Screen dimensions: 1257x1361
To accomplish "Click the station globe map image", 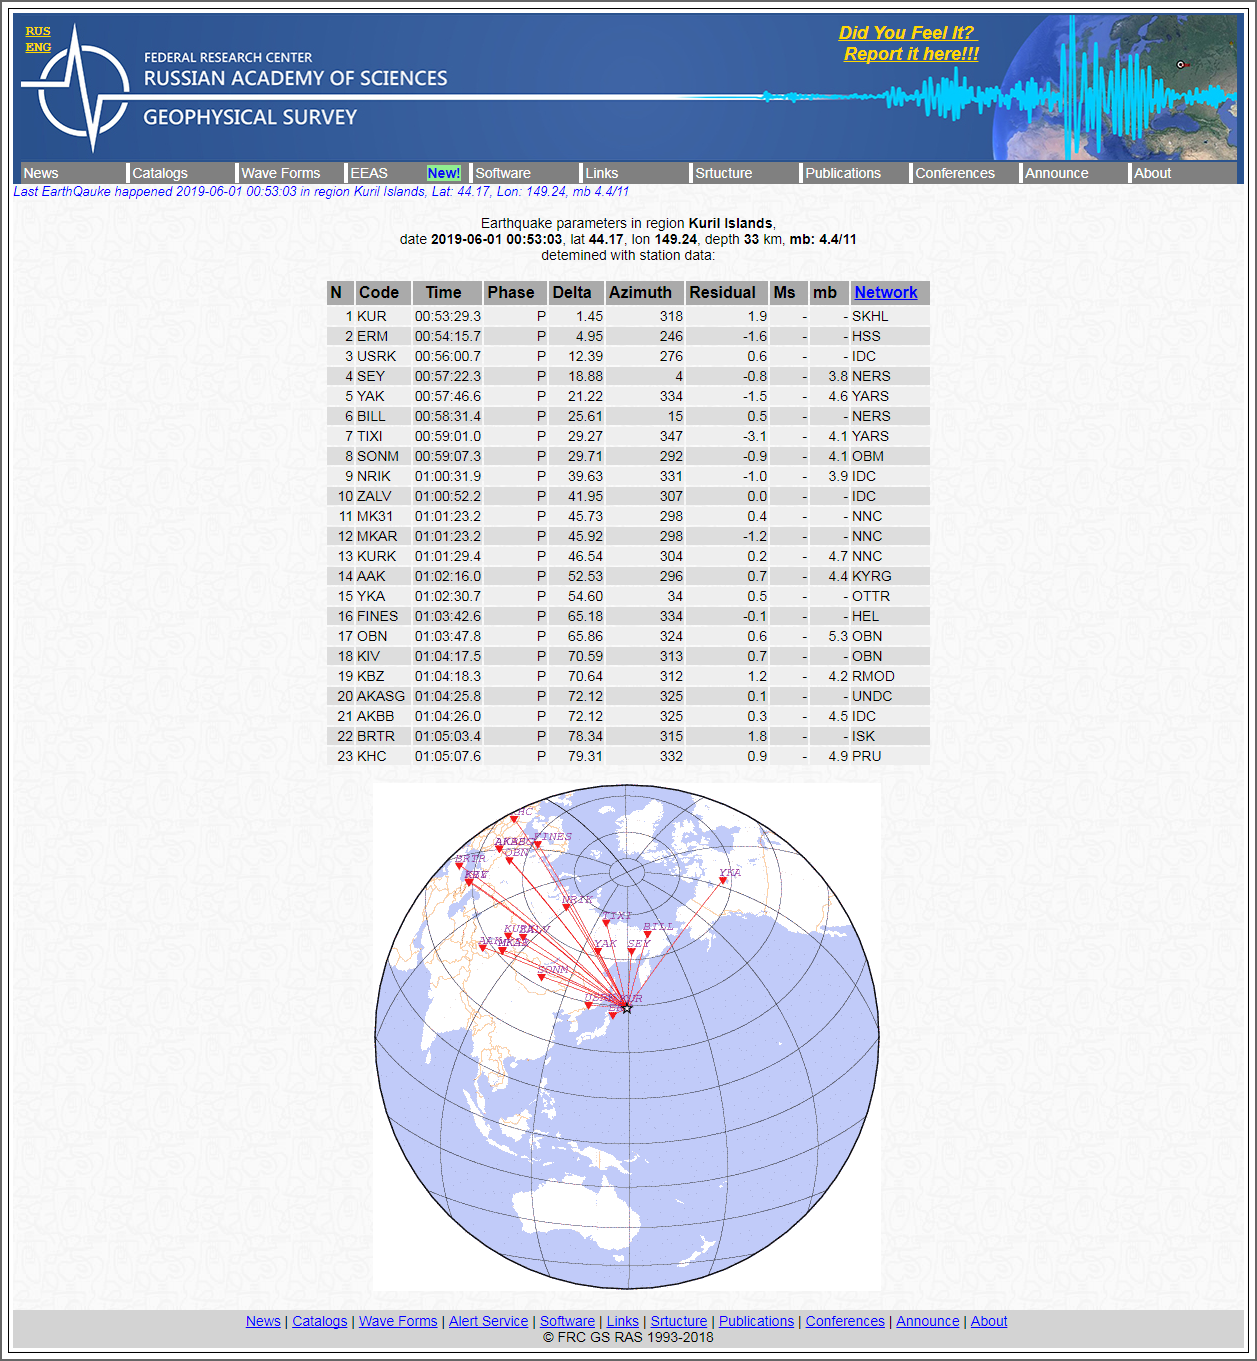I will tap(627, 1150).
